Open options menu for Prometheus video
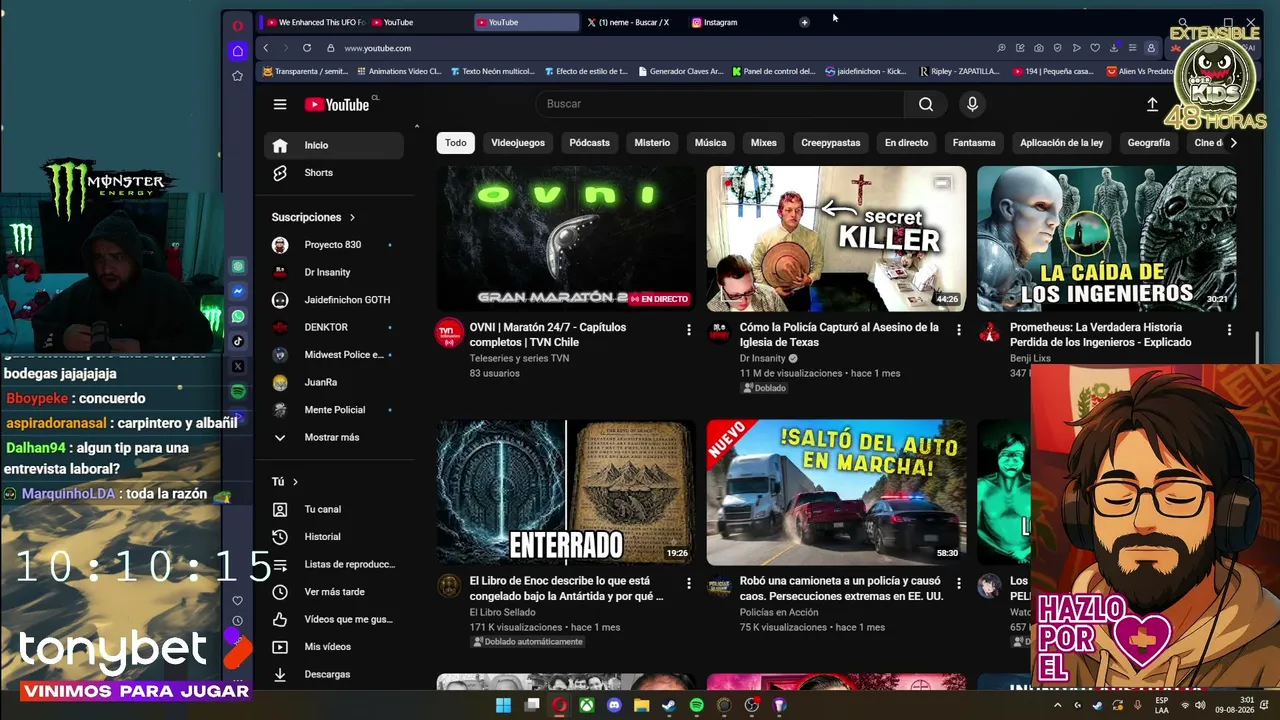 1229,330
